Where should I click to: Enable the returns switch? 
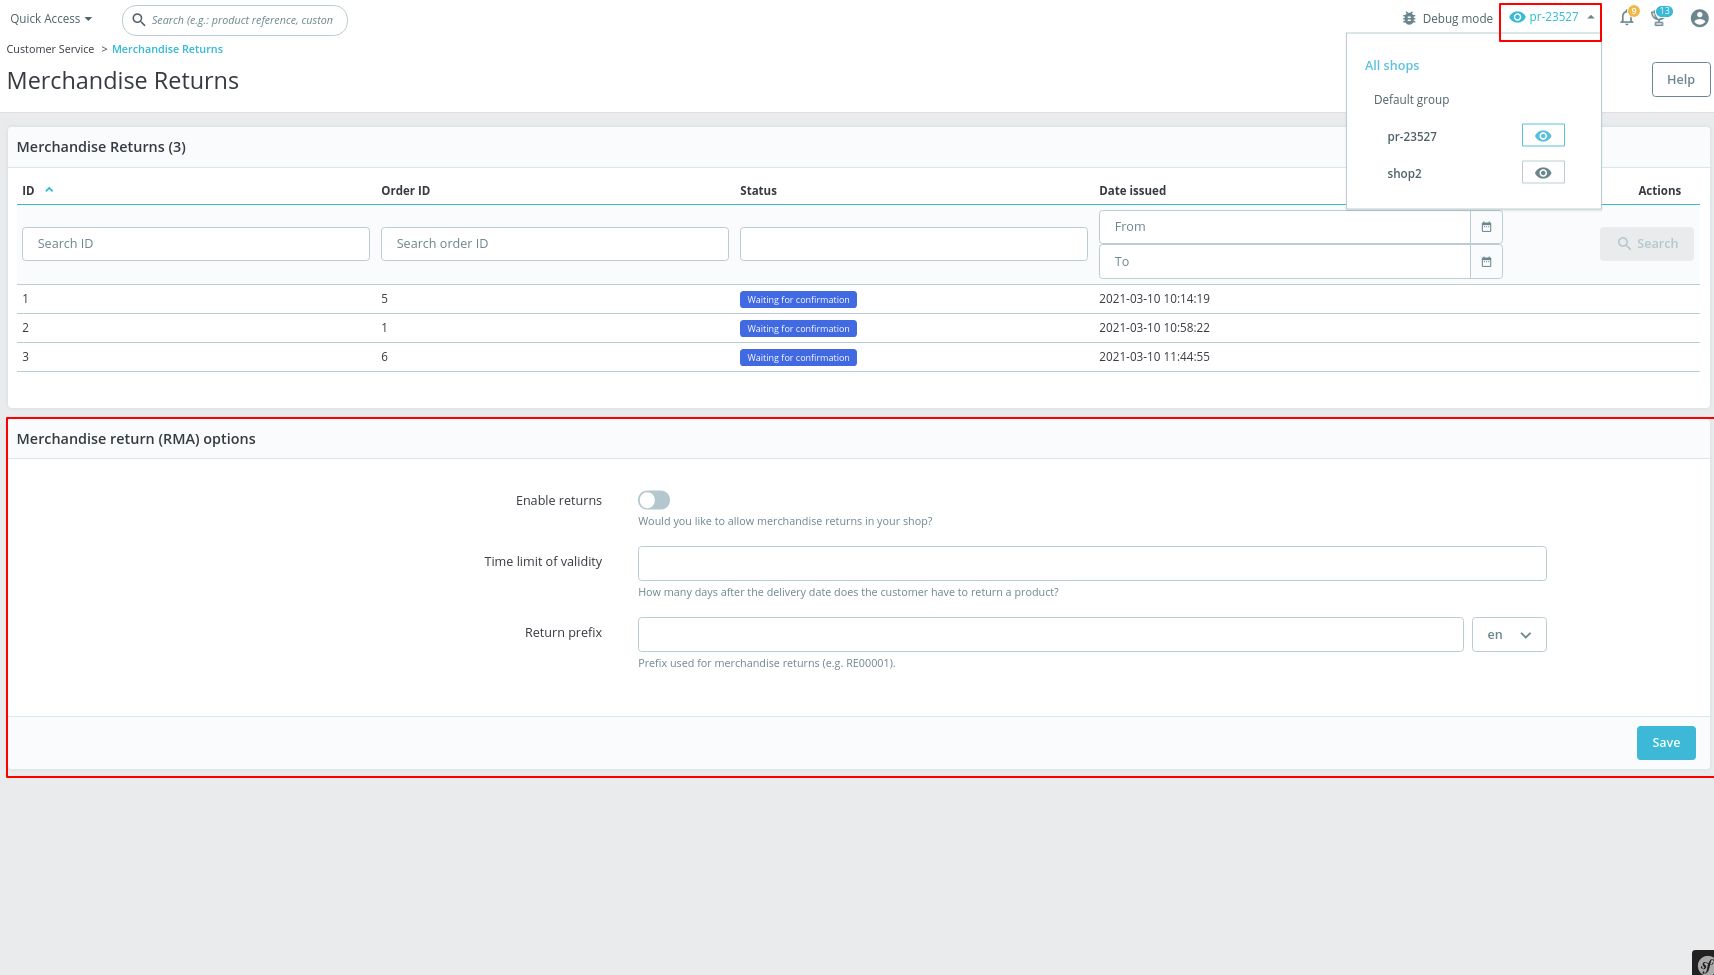pyautogui.click(x=654, y=500)
